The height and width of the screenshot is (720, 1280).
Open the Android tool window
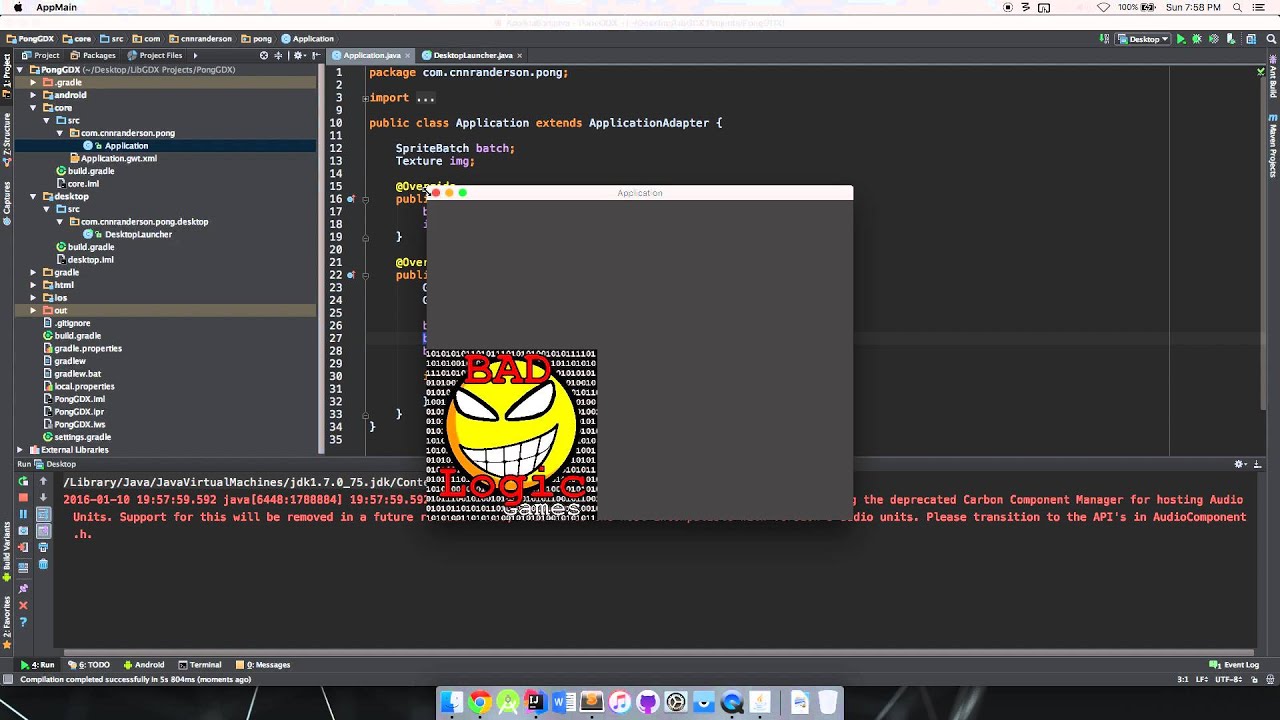pyautogui.click(x=144, y=665)
